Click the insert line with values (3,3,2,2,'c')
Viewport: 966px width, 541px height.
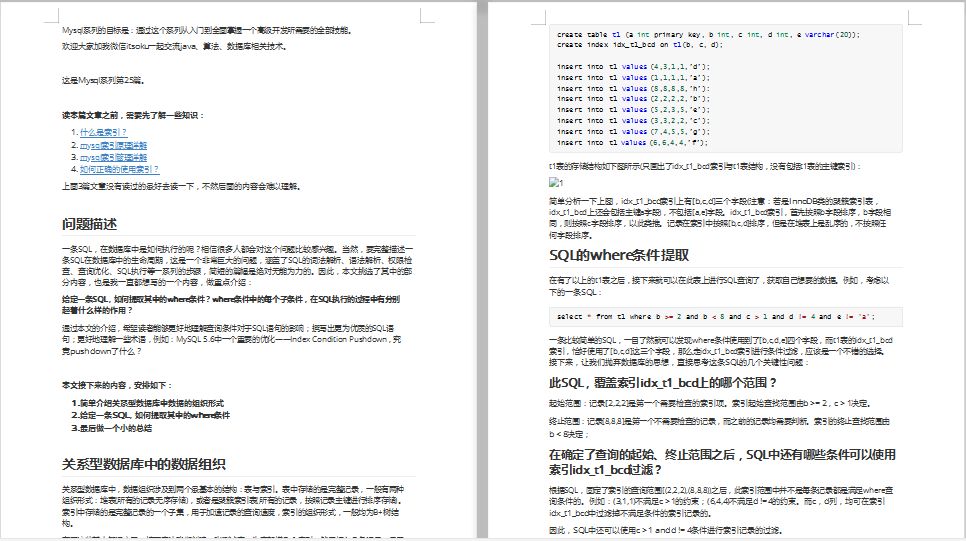click(633, 121)
